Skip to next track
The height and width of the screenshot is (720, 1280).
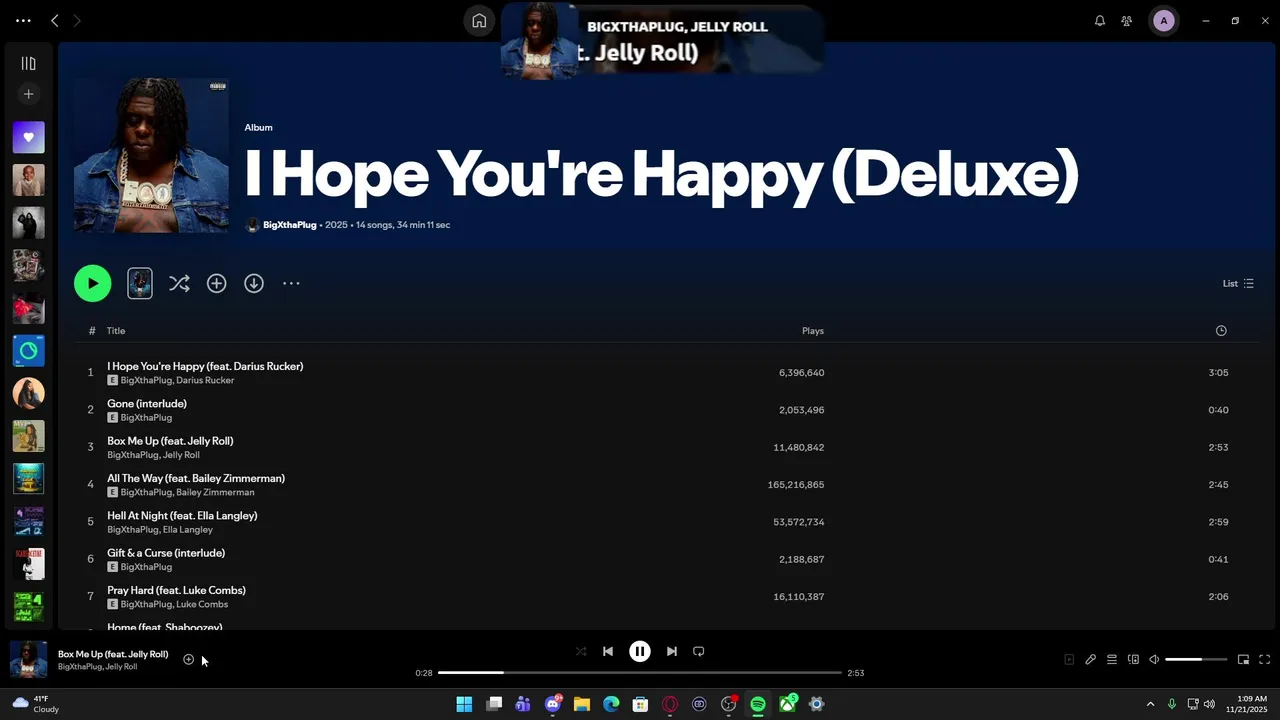672,651
